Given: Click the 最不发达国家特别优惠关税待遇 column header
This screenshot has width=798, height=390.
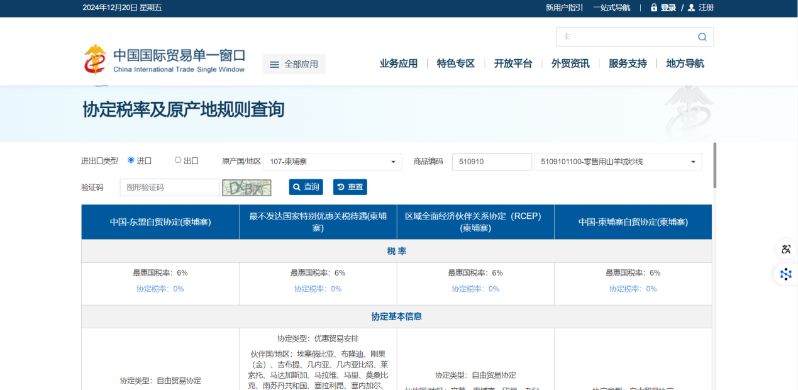Looking at the screenshot, I should (x=318, y=222).
